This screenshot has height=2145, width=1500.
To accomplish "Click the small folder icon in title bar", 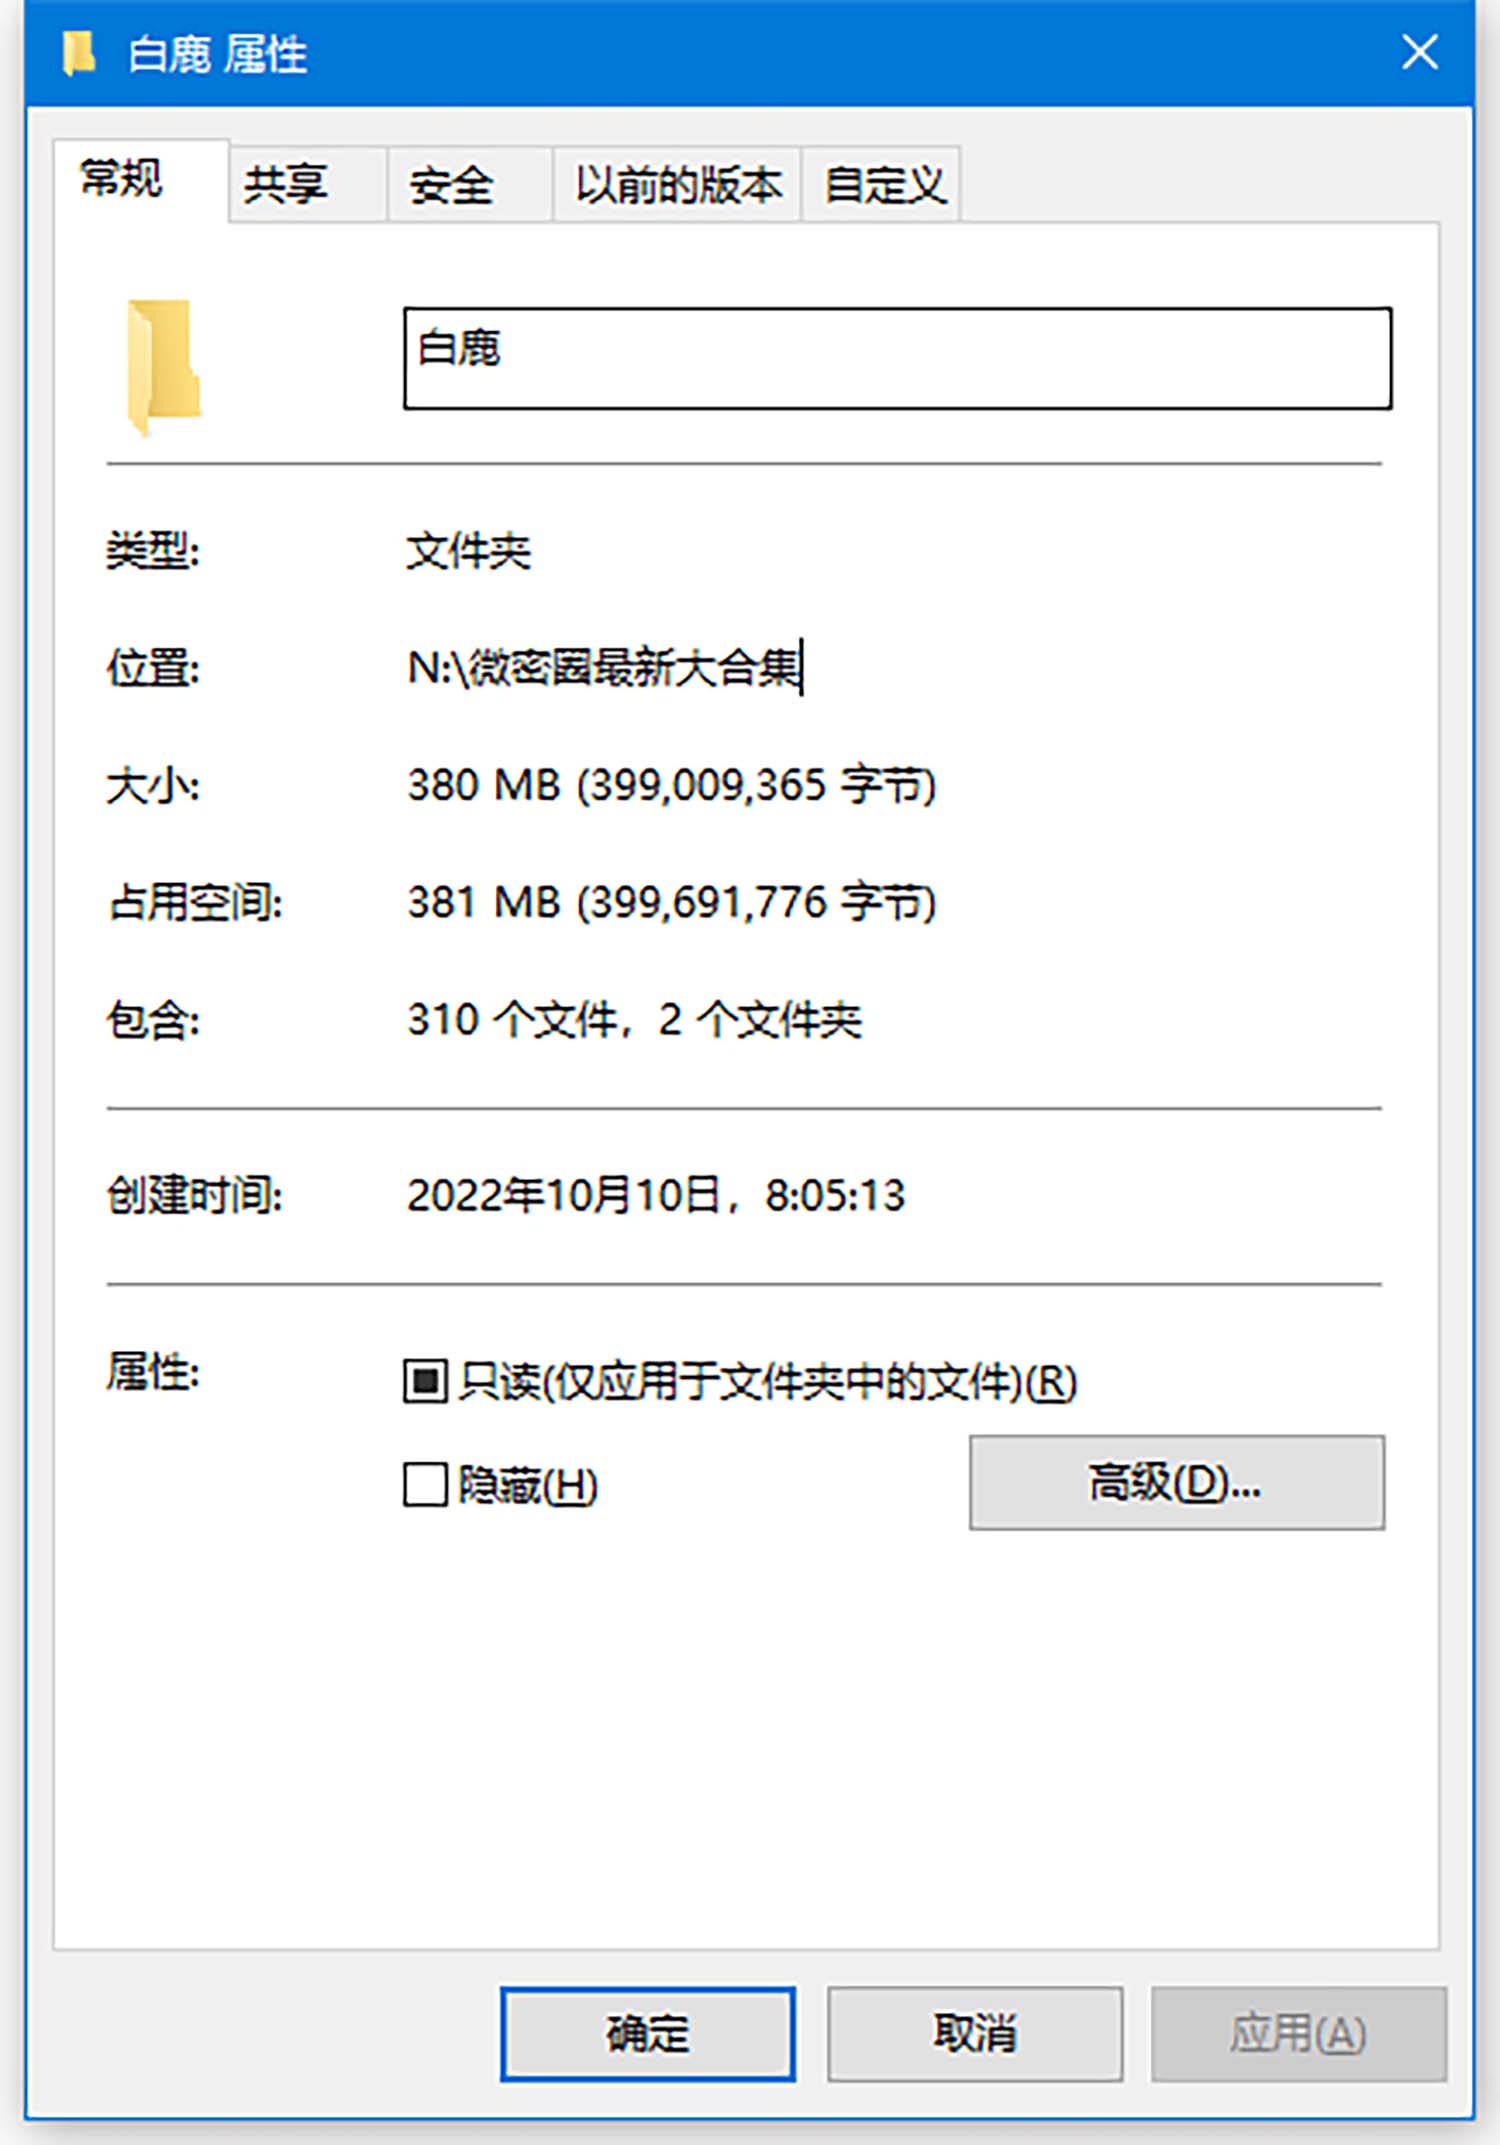I will pyautogui.click(x=78, y=53).
